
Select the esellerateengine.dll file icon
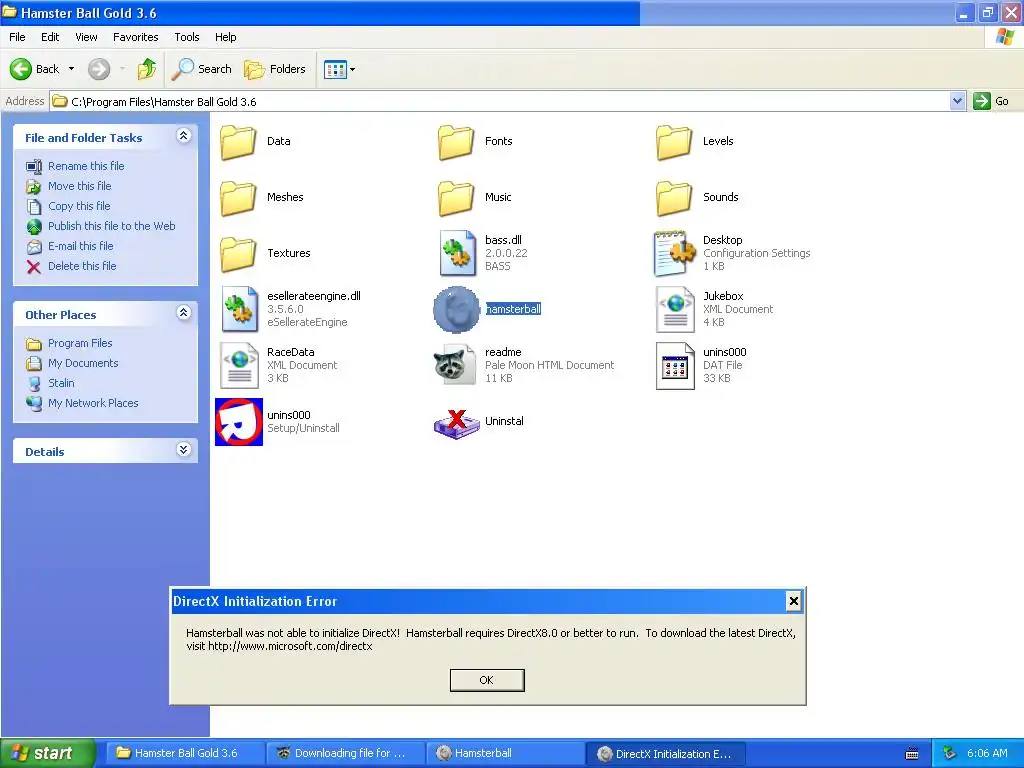click(x=239, y=310)
